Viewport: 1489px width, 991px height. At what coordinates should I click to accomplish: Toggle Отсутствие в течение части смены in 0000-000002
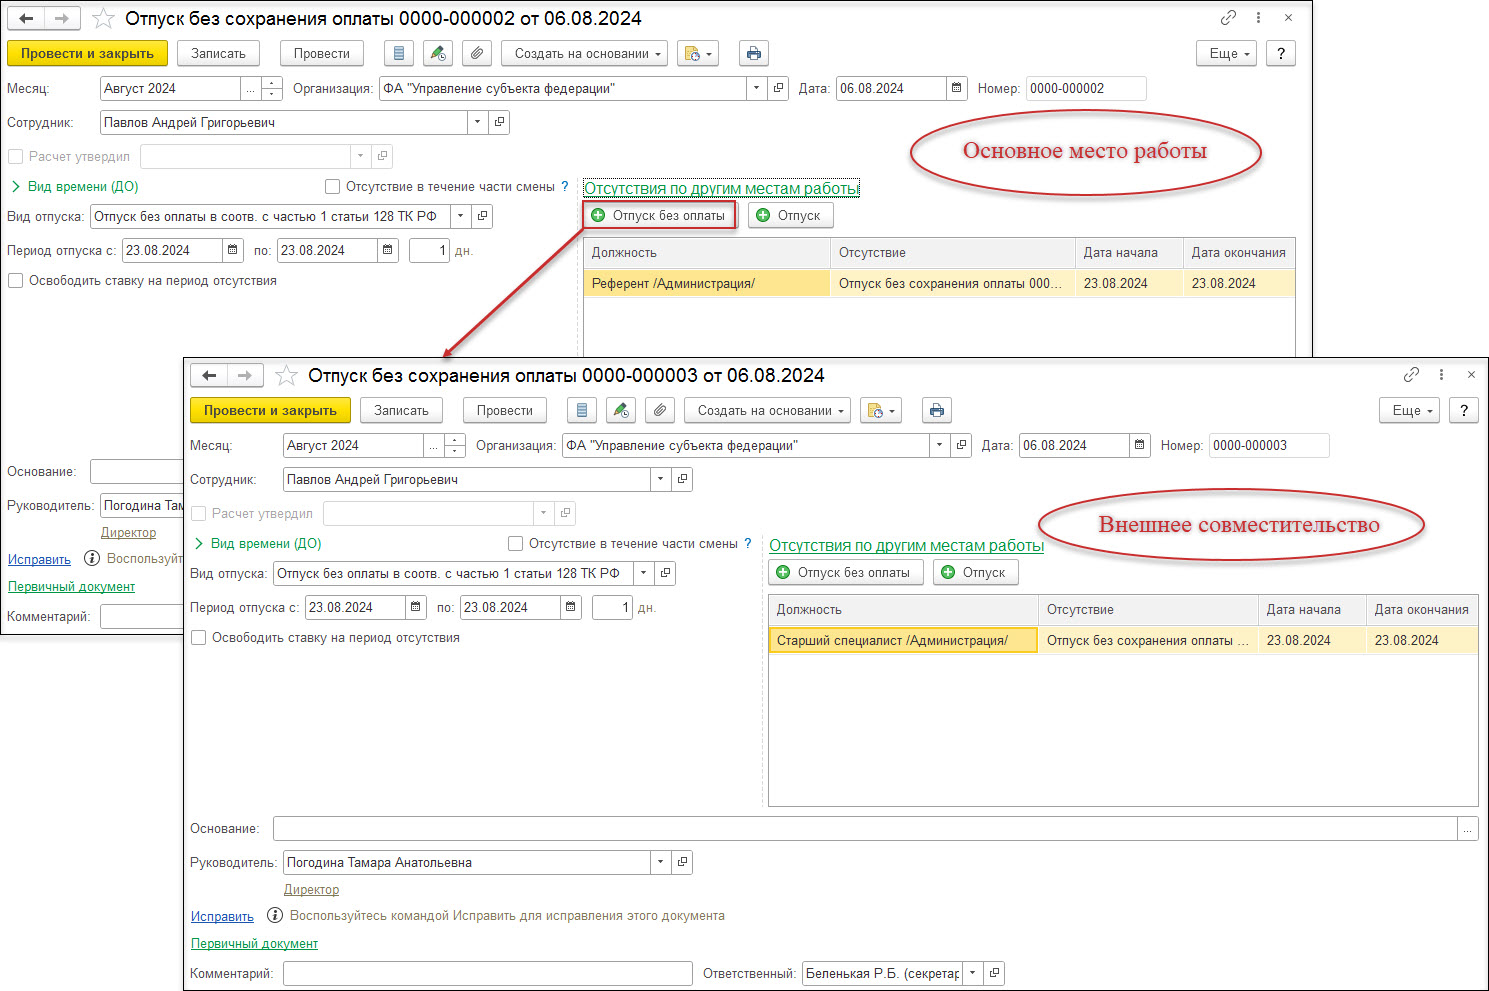332,187
